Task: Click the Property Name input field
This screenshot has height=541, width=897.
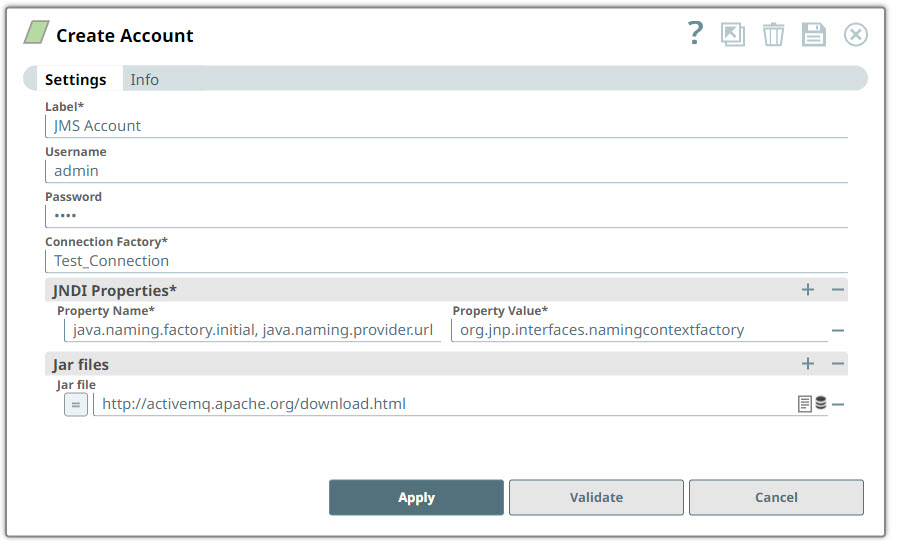Action: point(252,331)
